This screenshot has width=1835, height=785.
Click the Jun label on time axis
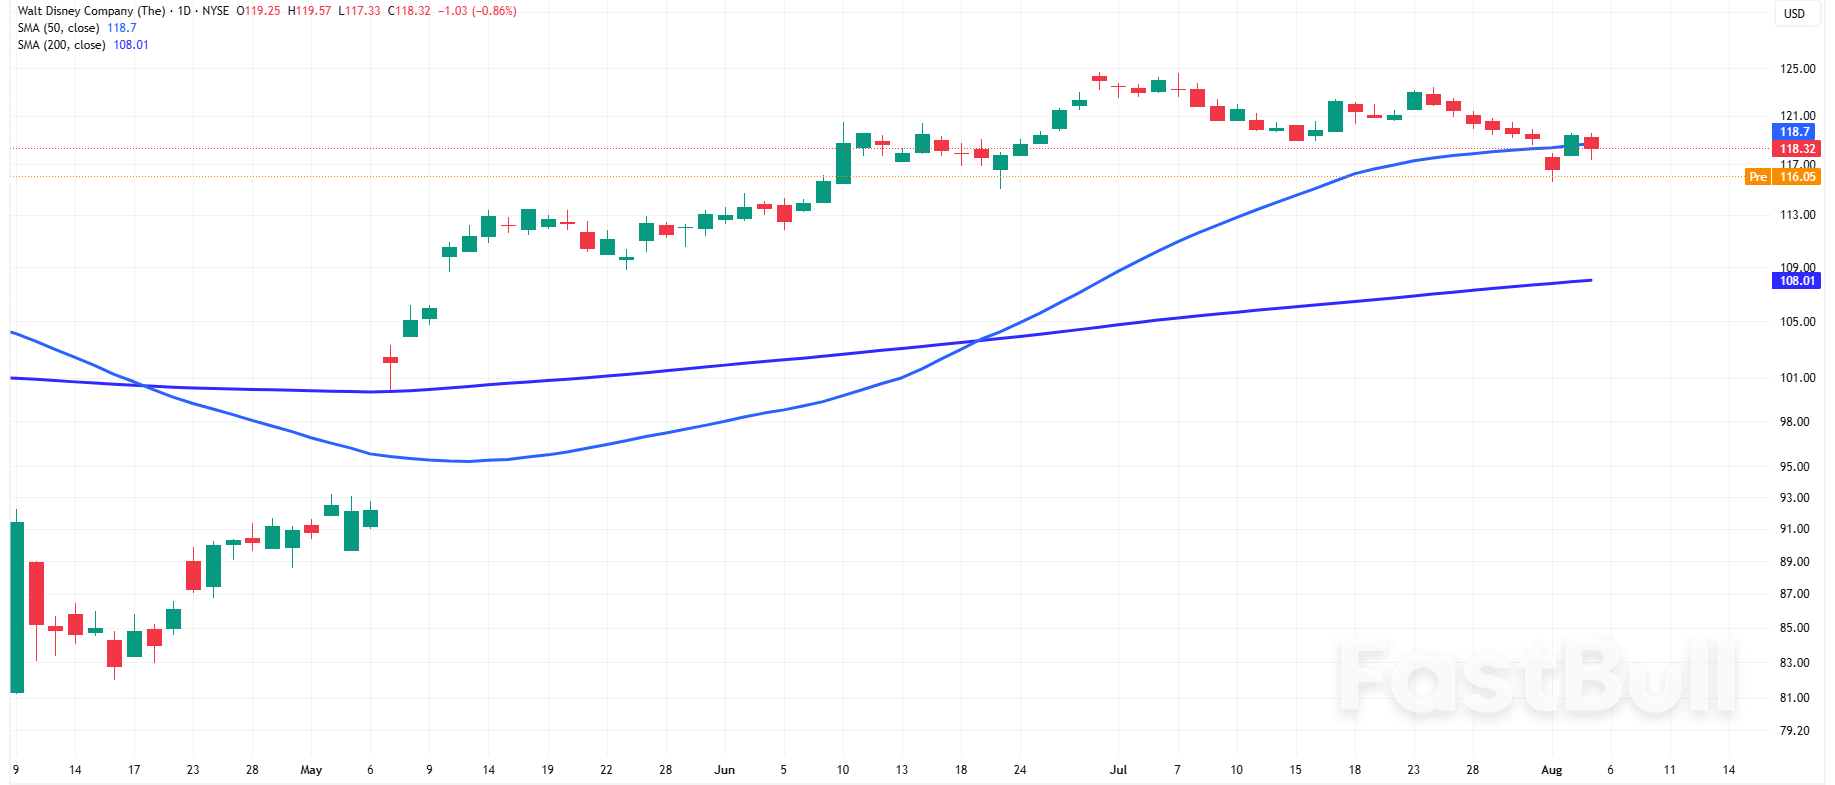coord(724,770)
